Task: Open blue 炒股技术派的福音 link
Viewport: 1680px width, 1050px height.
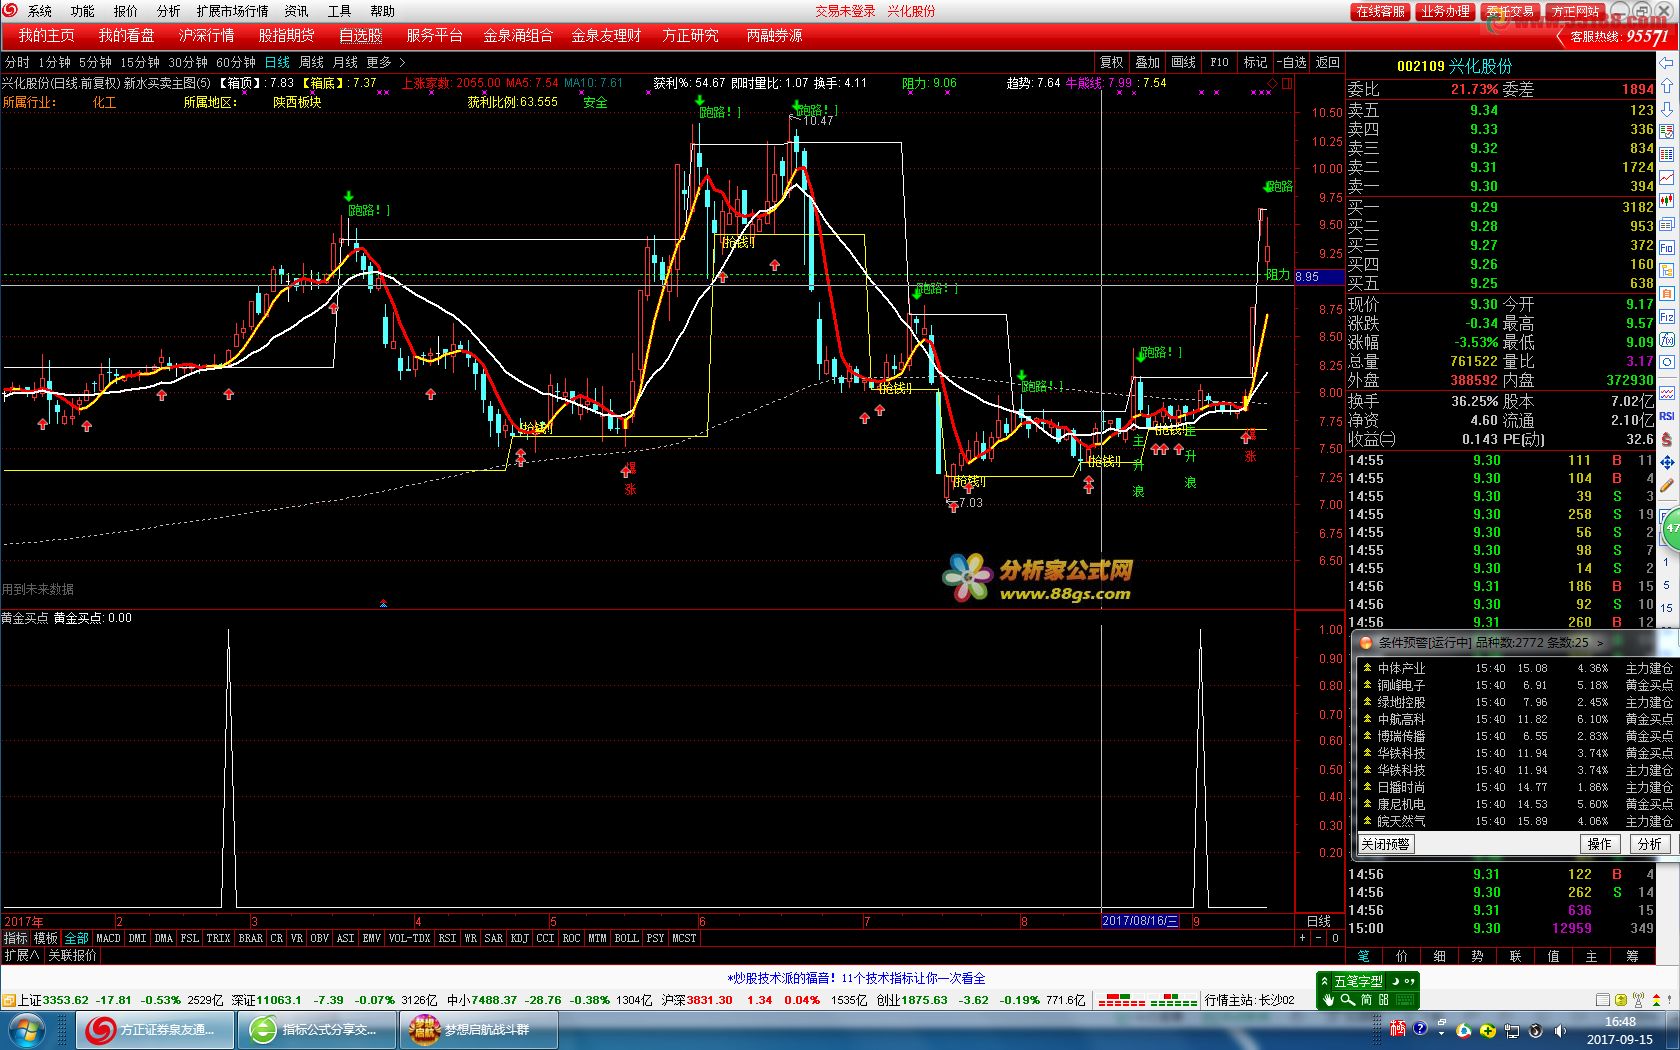Action: point(856,978)
